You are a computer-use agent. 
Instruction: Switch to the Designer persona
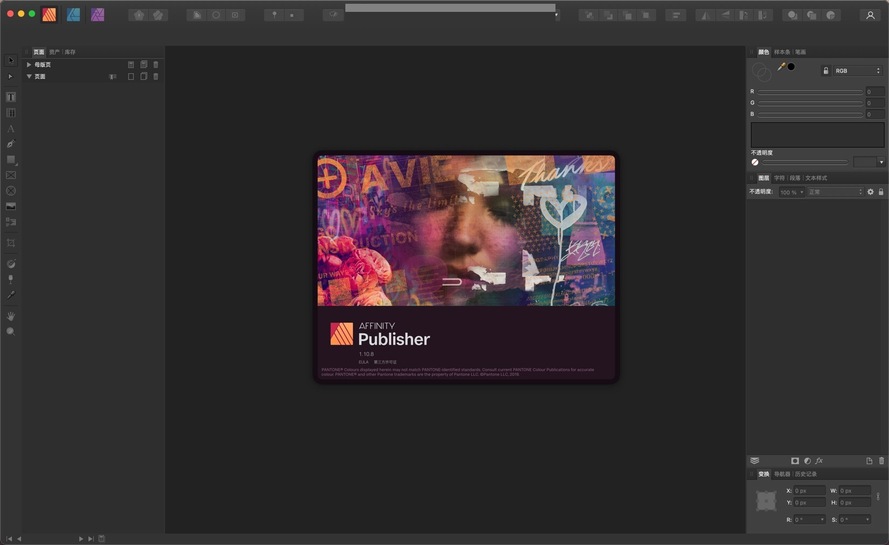click(73, 15)
